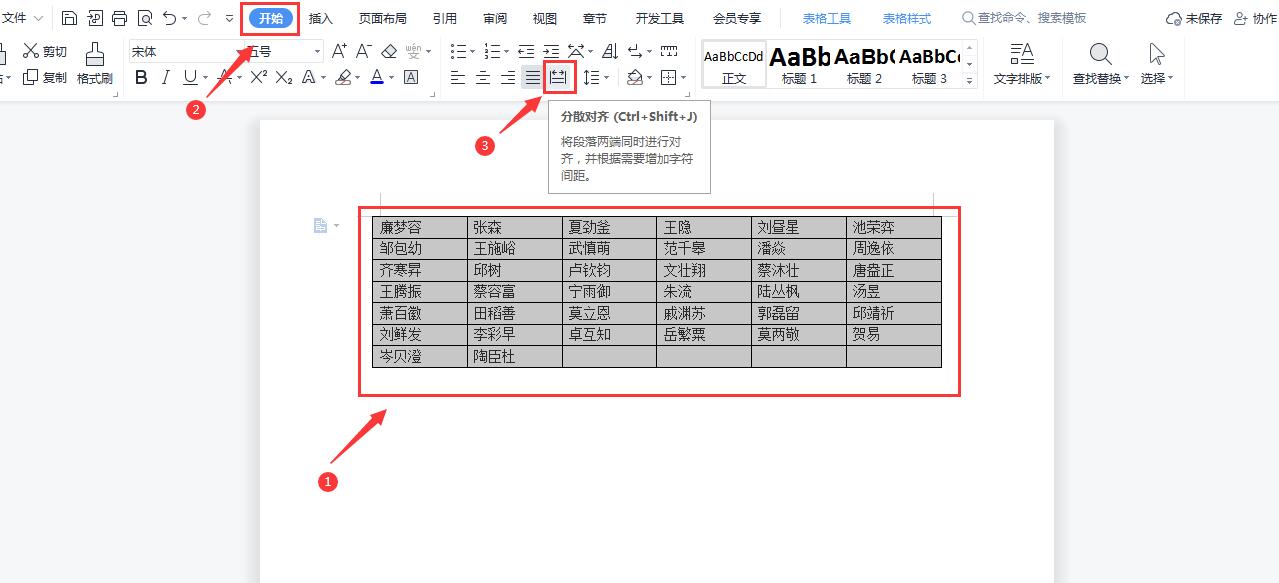The height and width of the screenshot is (583, 1279).
Task: Click the export to PDF icon
Action: coord(95,18)
